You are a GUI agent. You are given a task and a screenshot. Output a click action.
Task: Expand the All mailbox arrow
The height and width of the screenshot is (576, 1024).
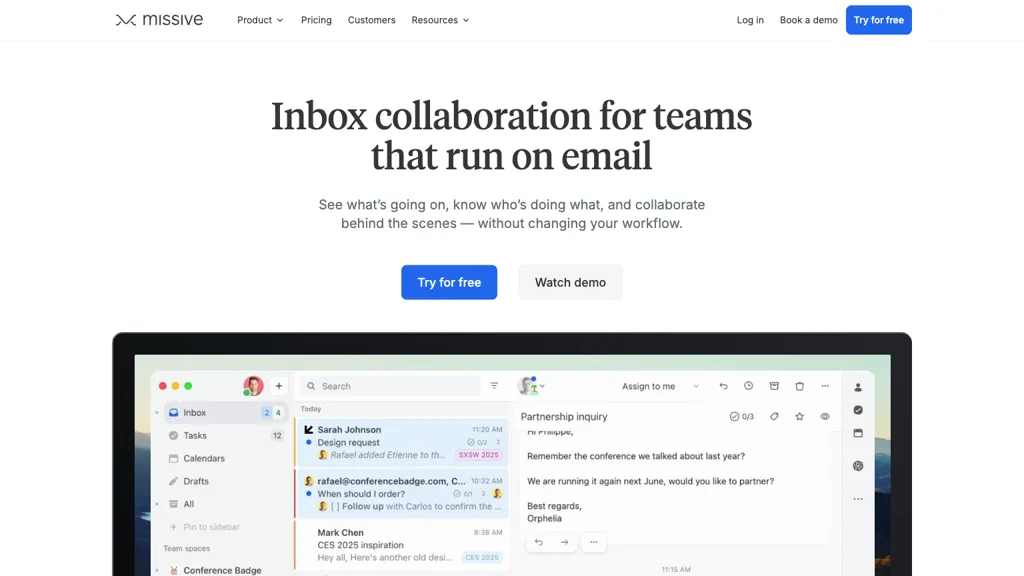pyautogui.click(x=157, y=504)
